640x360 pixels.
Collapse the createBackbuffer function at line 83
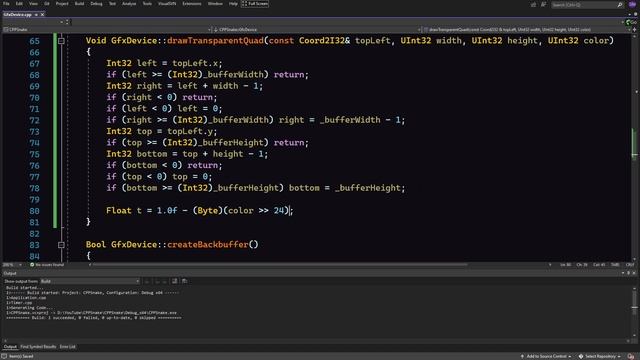pos(61,245)
